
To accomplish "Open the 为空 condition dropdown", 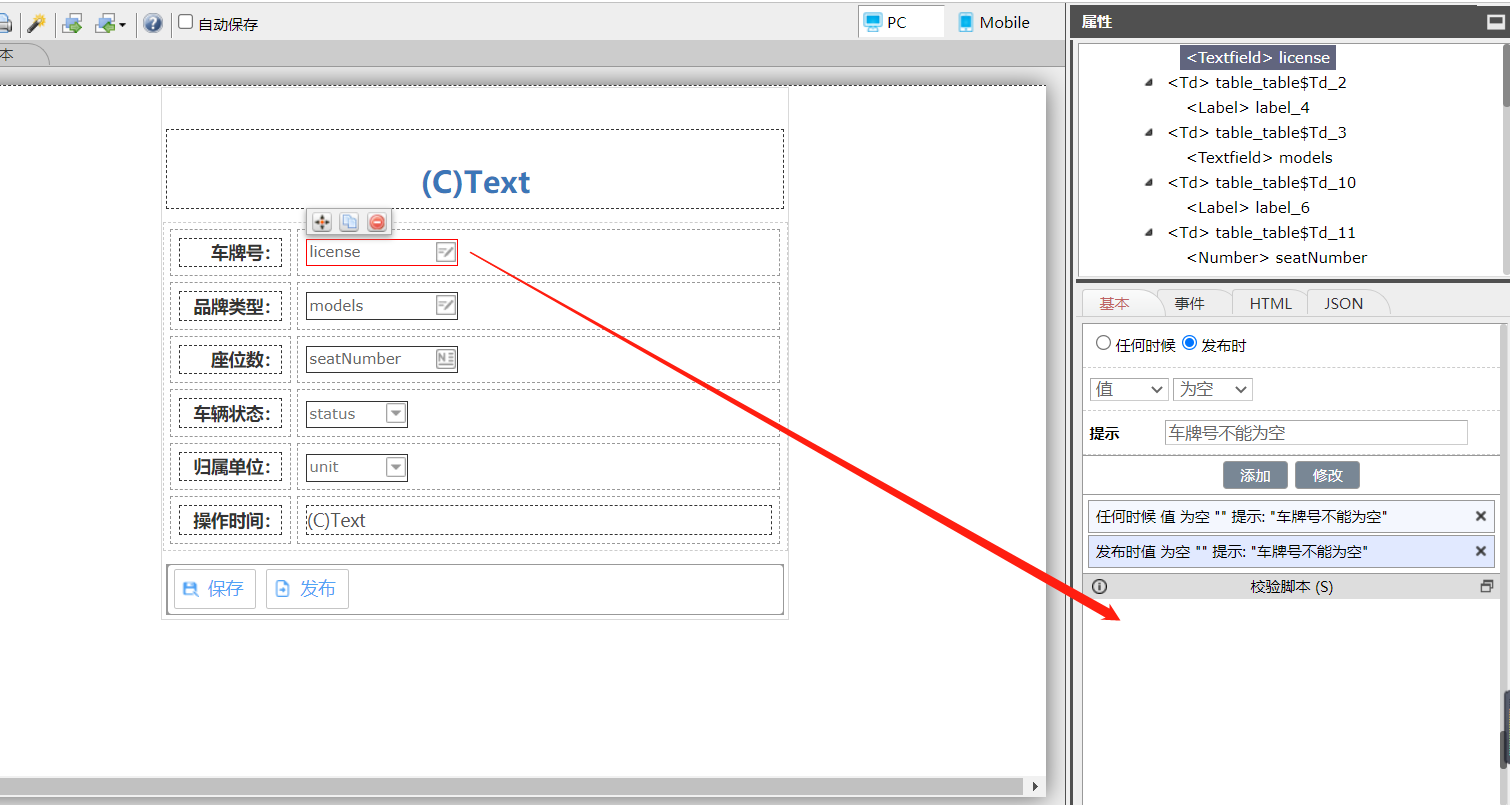I will tap(1213, 389).
